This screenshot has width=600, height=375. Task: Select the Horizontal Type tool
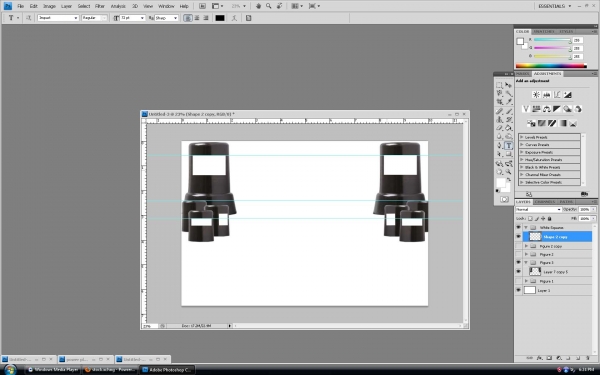pyautogui.click(x=509, y=146)
